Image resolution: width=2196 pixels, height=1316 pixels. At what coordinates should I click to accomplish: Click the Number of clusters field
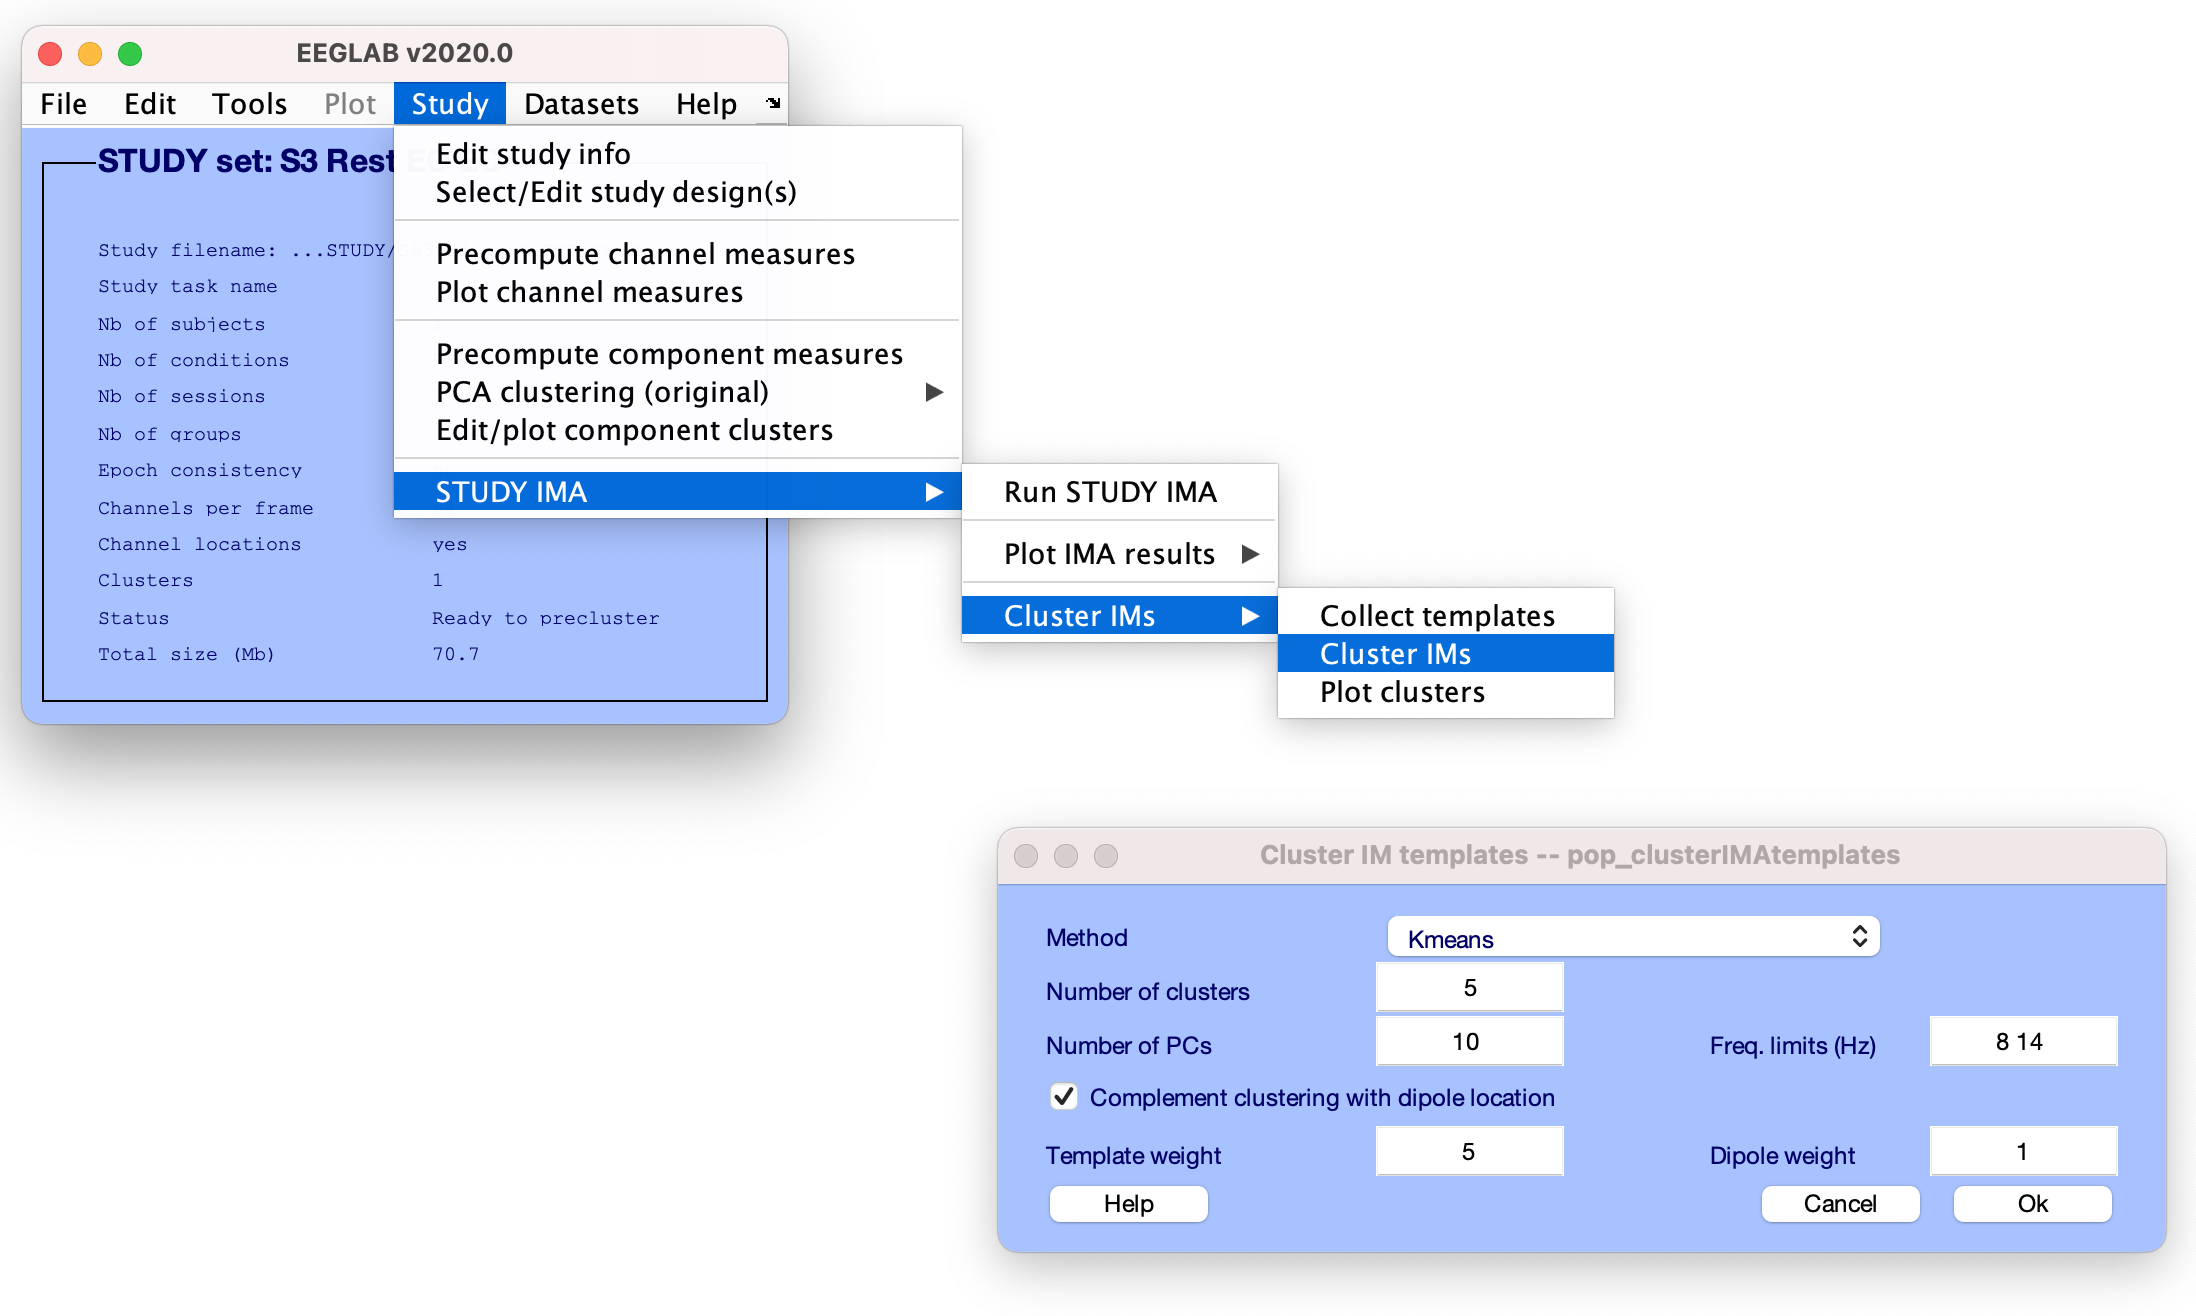click(x=1469, y=988)
